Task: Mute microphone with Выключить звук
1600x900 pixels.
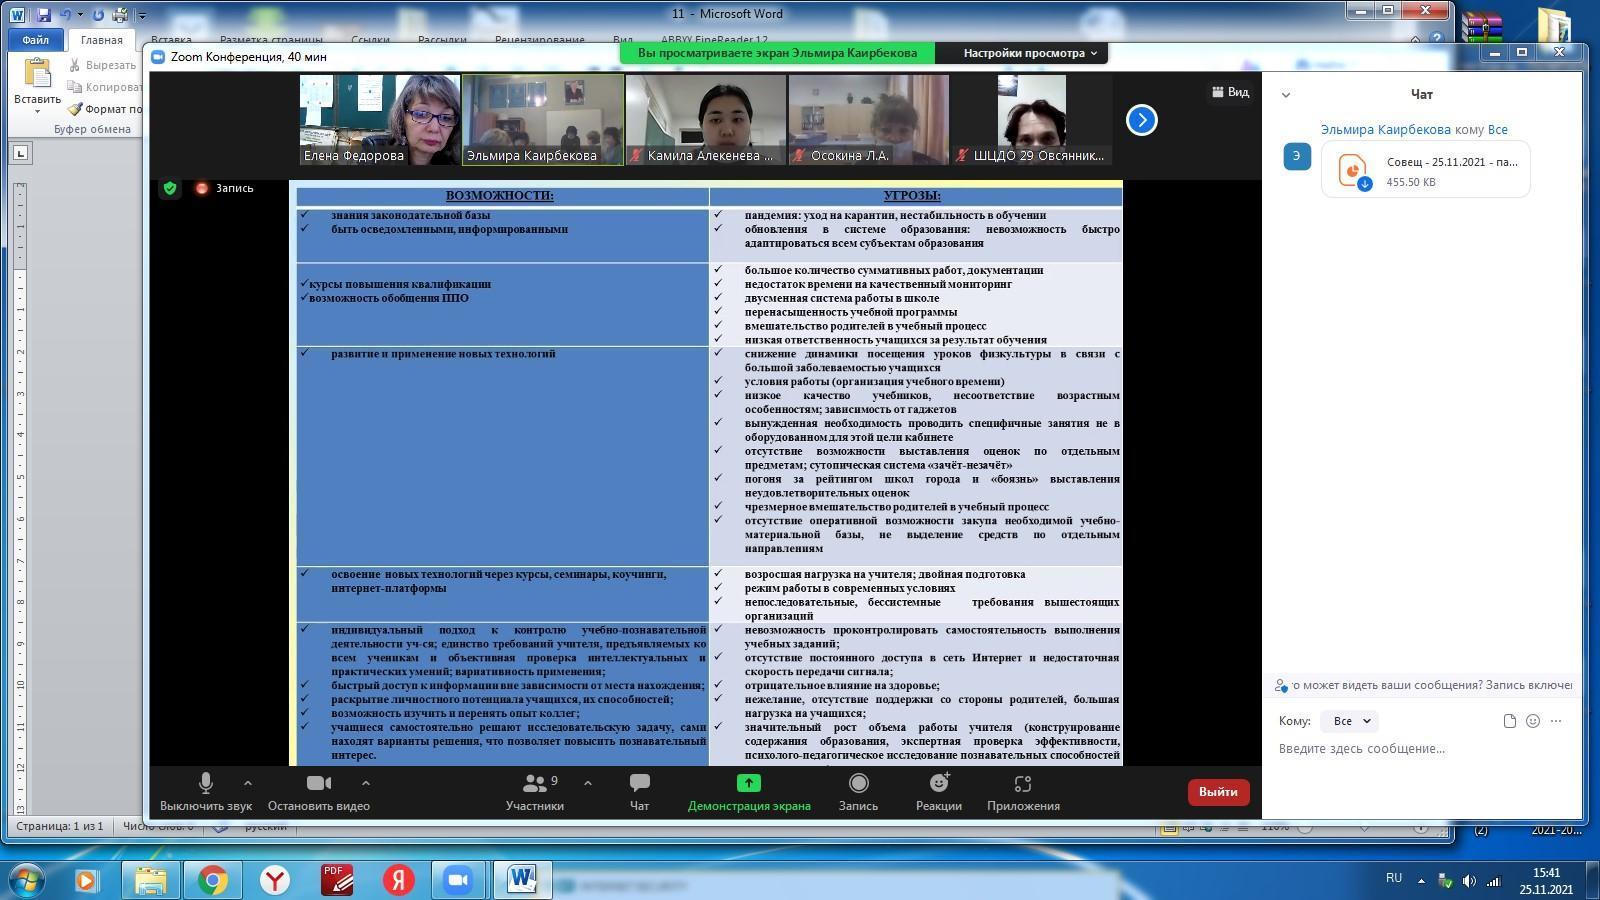Action: coord(205,792)
